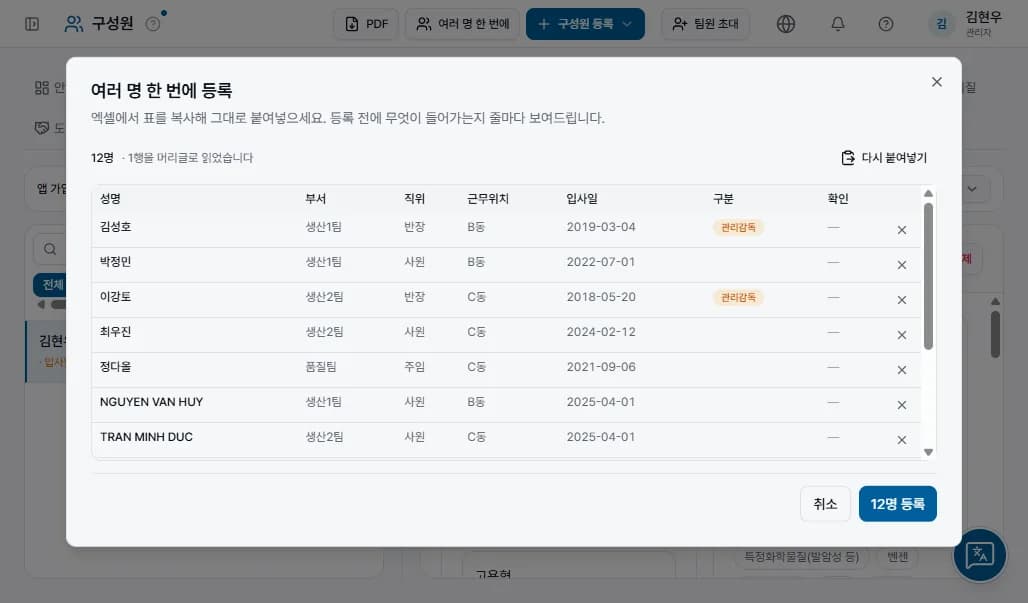
Task: Select the 부서 column header
Action: (315, 199)
